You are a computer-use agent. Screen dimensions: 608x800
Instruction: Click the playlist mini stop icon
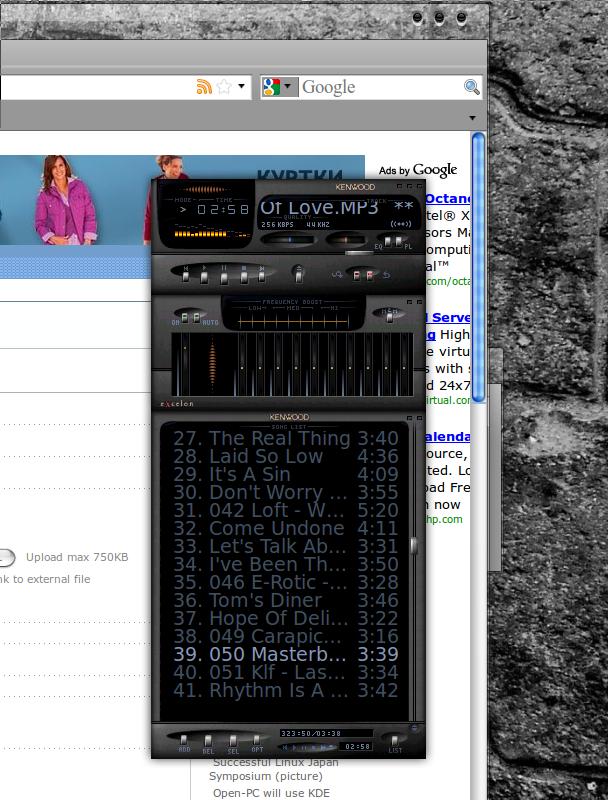314,747
